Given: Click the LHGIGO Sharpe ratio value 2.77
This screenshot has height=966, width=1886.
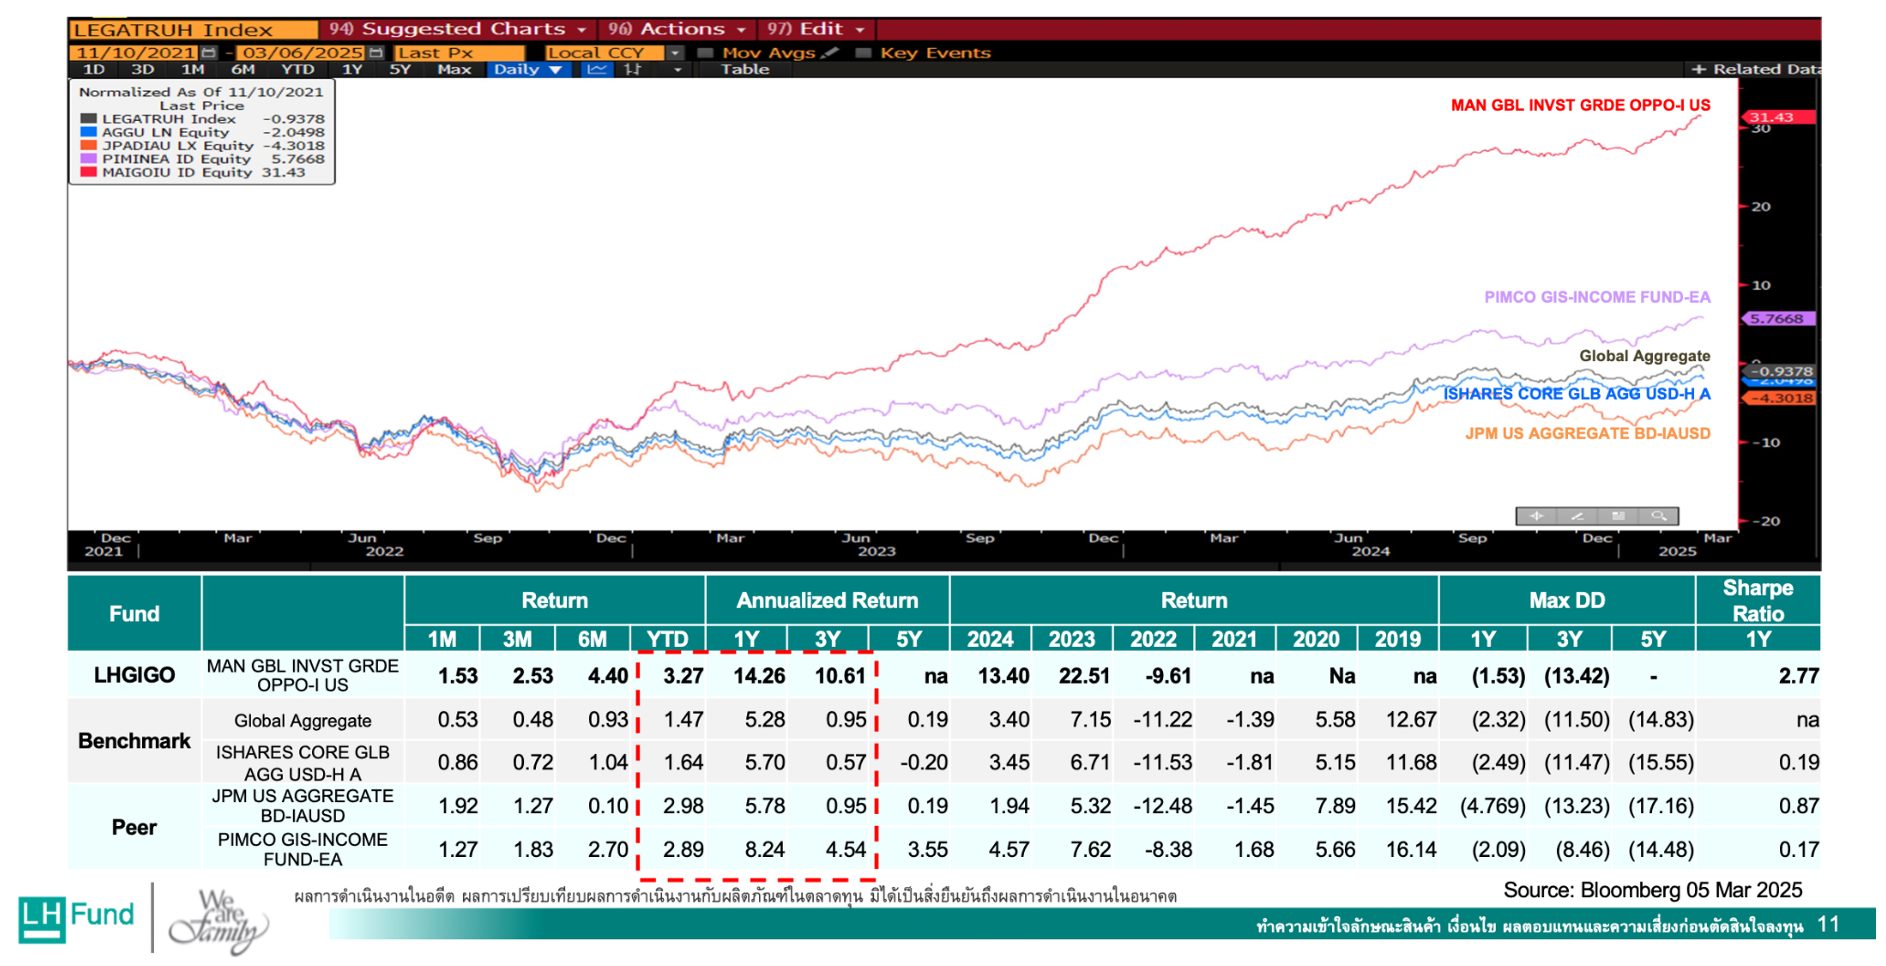Looking at the screenshot, I should (x=1798, y=676).
